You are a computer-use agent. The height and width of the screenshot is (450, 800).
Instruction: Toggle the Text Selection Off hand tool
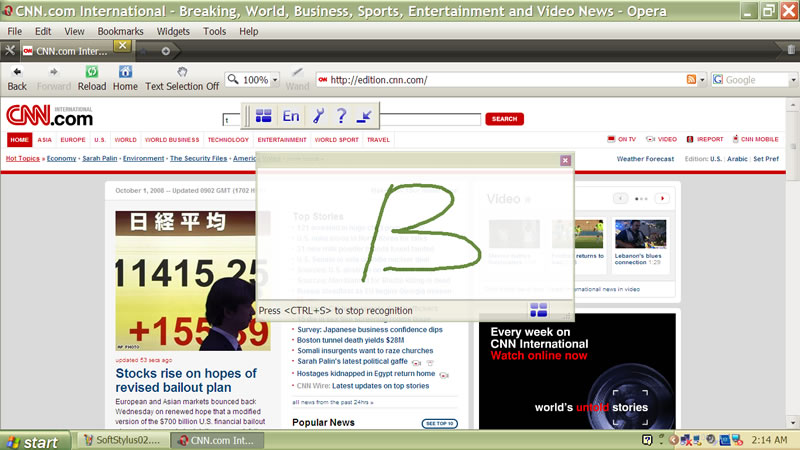182,72
